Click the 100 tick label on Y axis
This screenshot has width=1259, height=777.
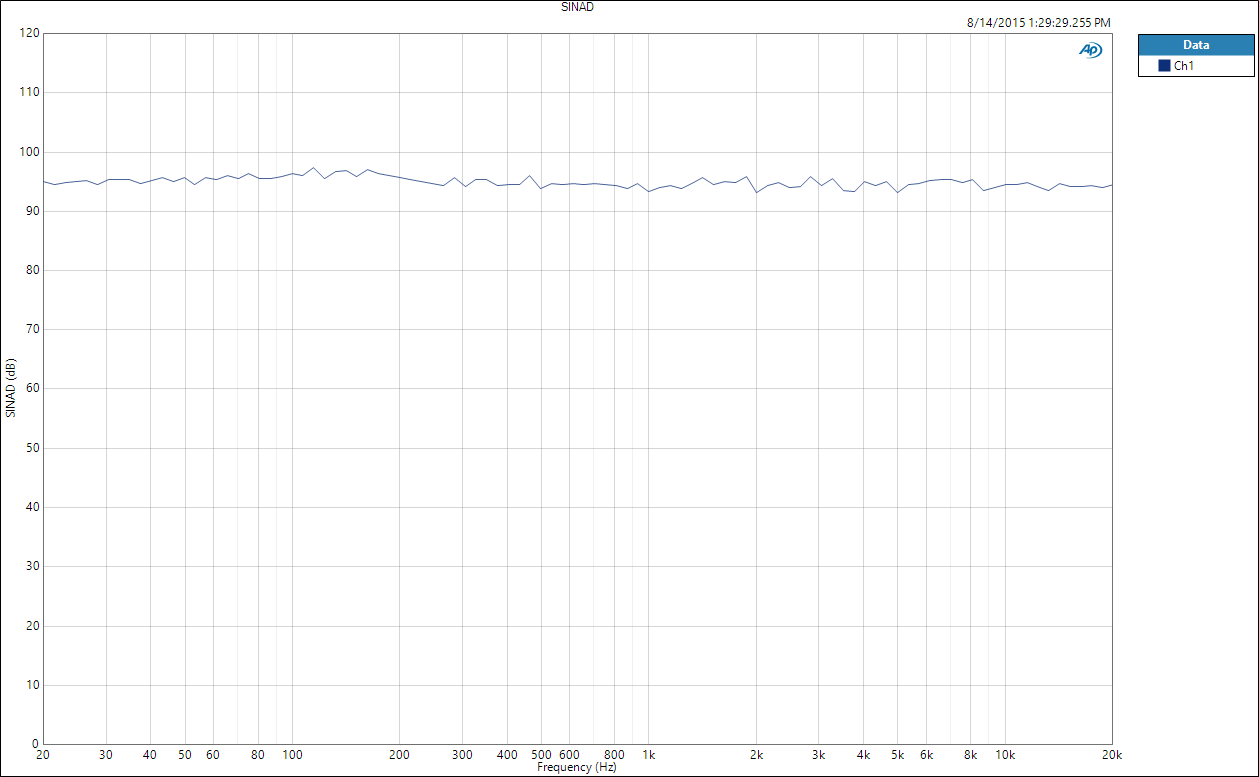tap(29, 152)
